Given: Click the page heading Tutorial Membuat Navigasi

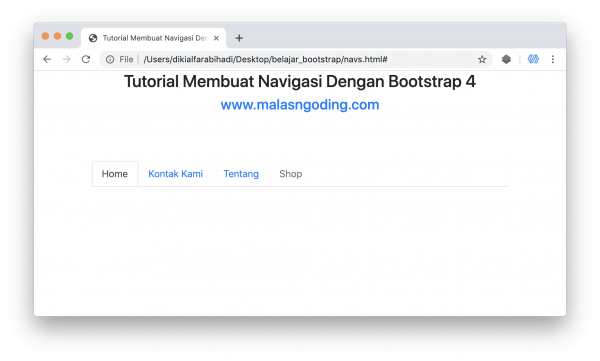Looking at the screenshot, I should (300, 82).
